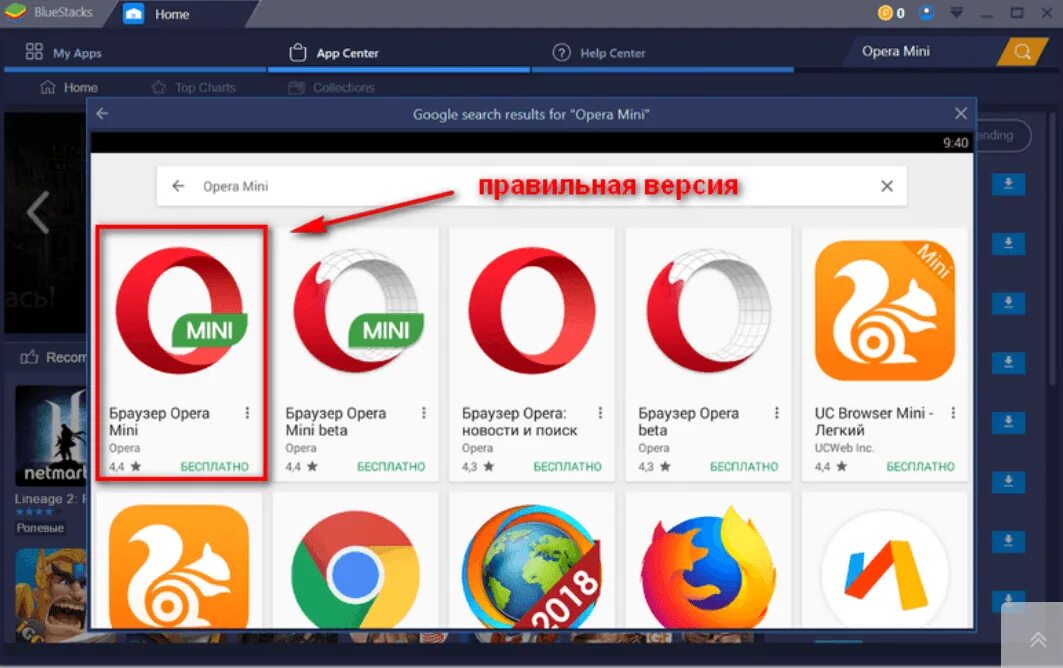Open the Collections sub-tab
The height and width of the screenshot is (668, 1063).
coord(332,87)
